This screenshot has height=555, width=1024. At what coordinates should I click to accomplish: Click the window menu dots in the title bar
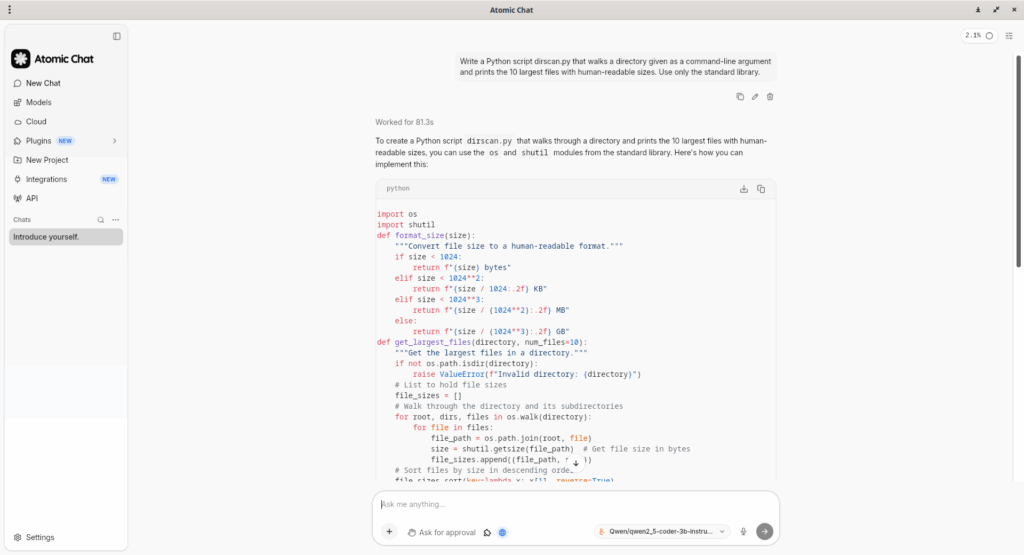(x=9, y=10)
